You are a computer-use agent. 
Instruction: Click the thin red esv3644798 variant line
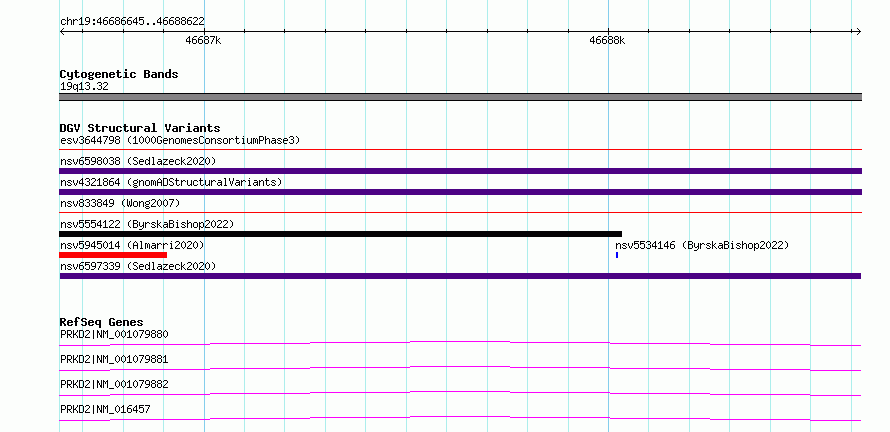[460, 150]
